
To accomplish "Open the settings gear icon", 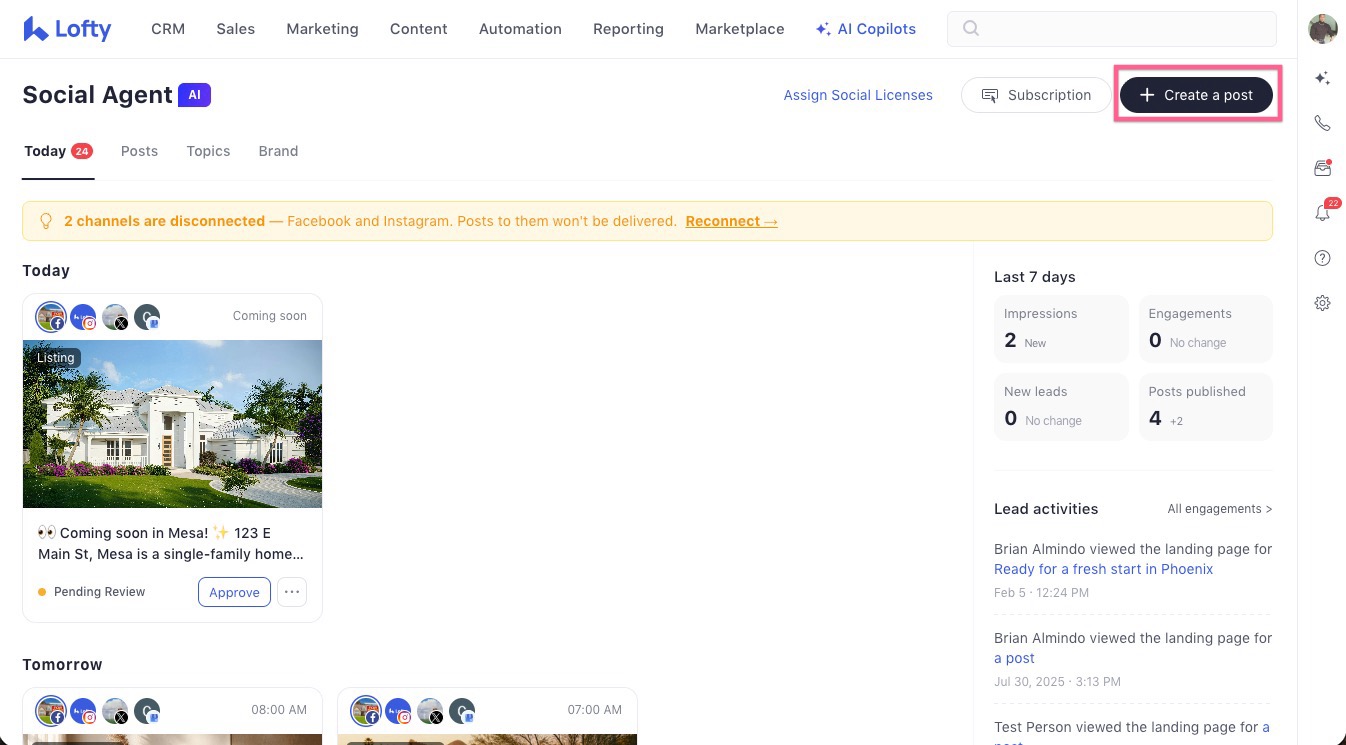I will 1322,303.
